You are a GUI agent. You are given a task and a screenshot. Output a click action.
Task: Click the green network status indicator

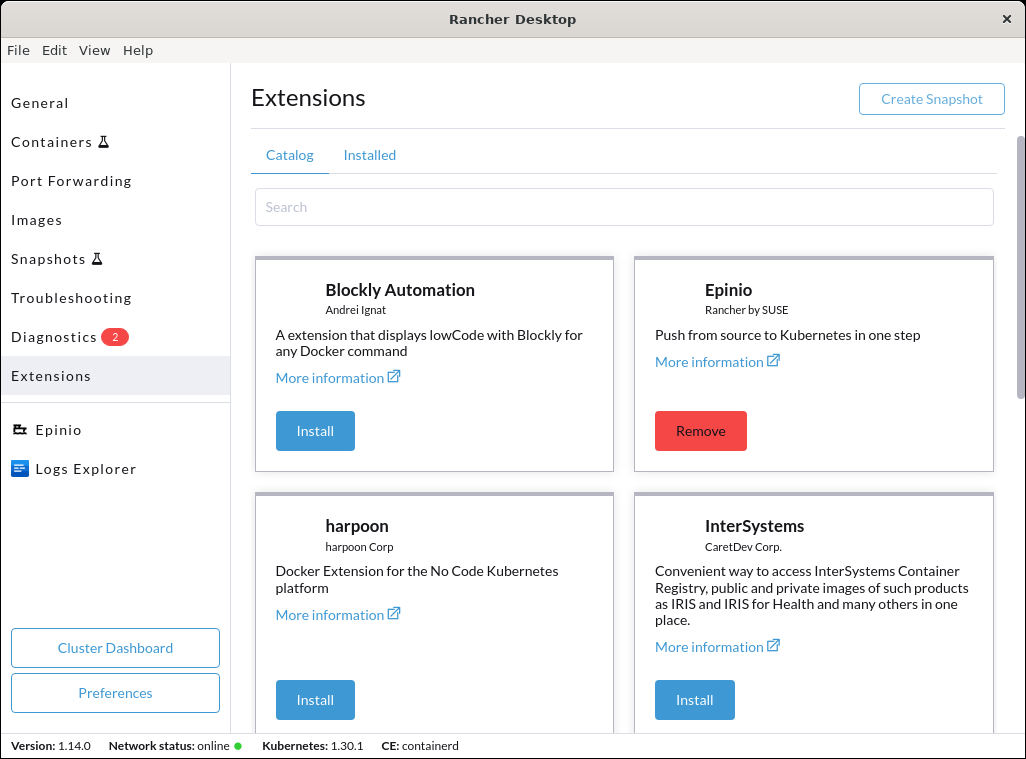238,746
